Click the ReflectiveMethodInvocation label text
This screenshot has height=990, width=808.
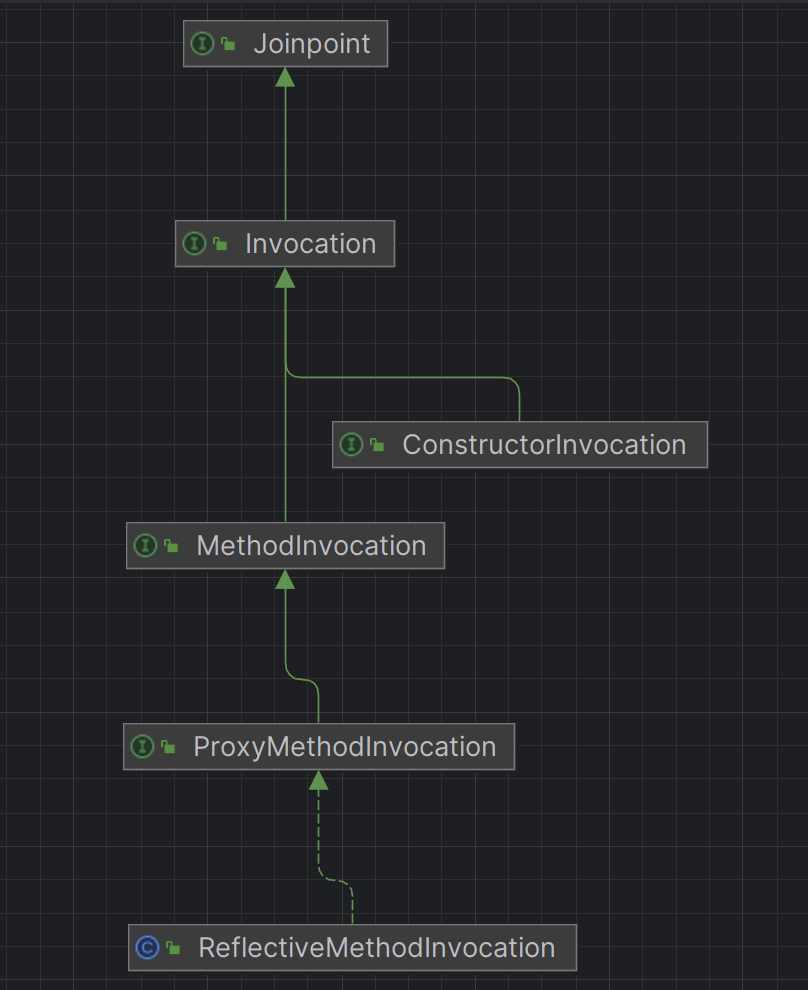tap(377, 948)
